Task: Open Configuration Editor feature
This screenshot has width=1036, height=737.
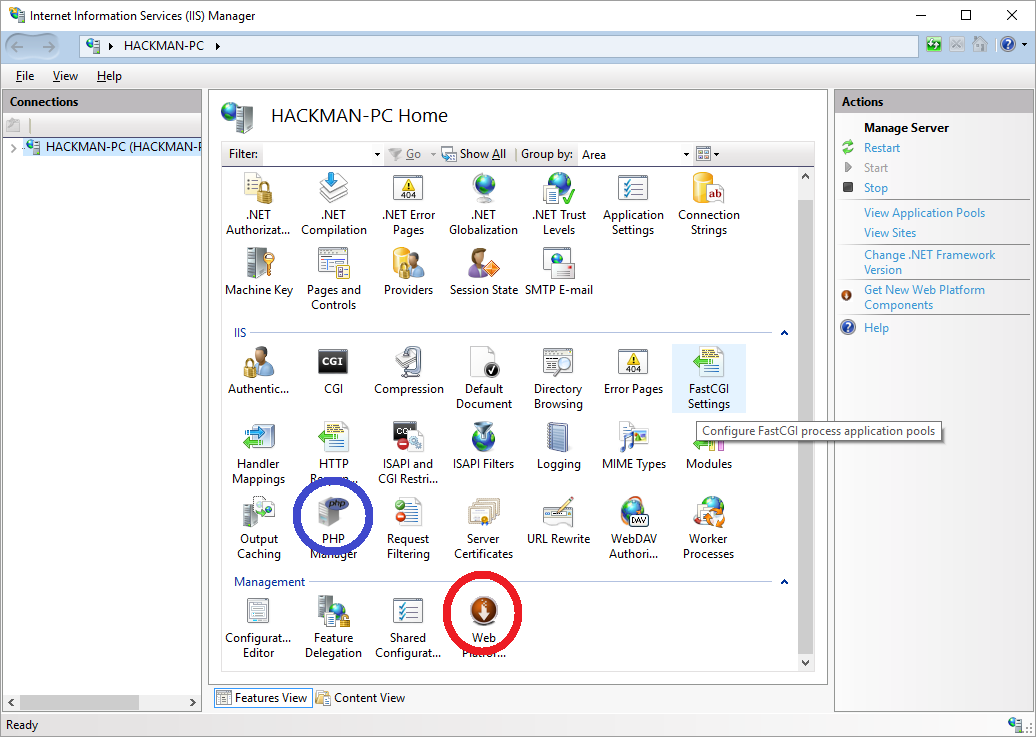Action: click(258, 628)
